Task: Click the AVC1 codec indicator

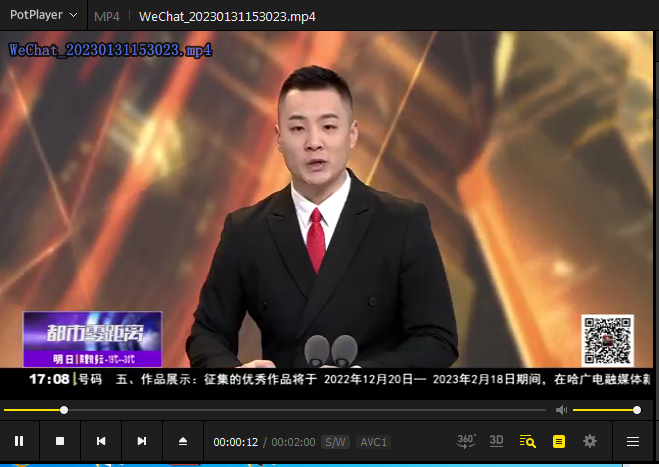Action: (374, 442)
